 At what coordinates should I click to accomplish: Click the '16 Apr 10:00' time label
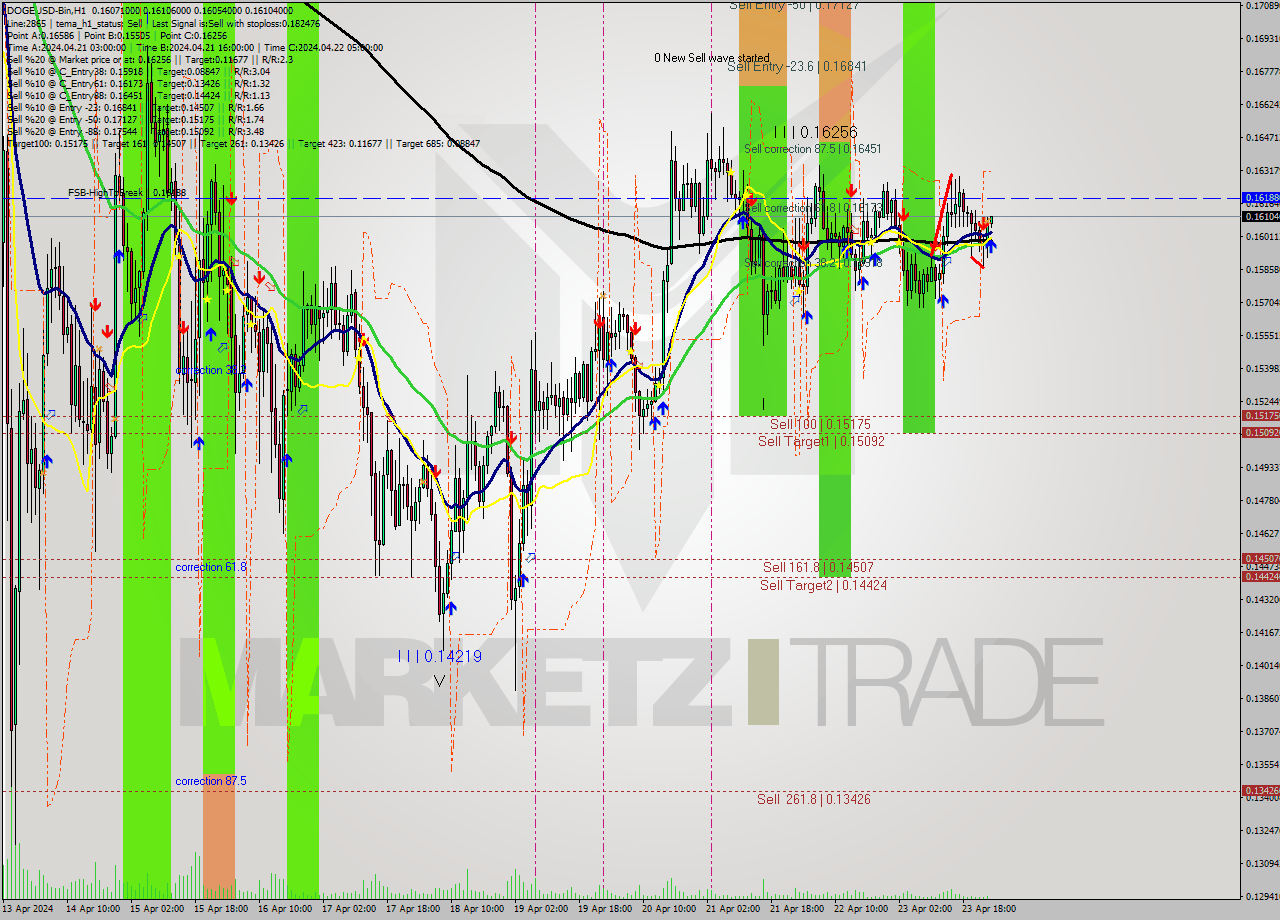(285, 909)
